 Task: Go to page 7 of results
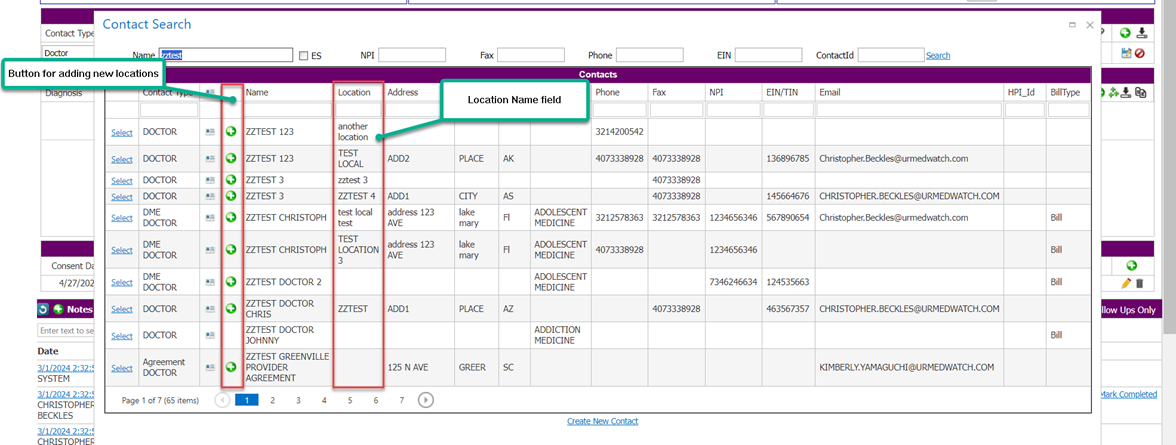pyautogui.click(x=402, y=400)
